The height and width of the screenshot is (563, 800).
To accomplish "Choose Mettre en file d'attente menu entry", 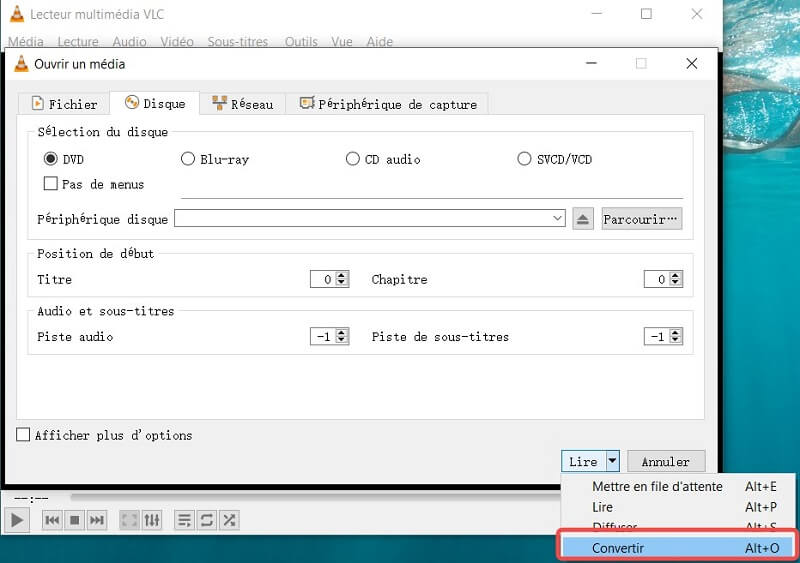I will click(678, 486).
